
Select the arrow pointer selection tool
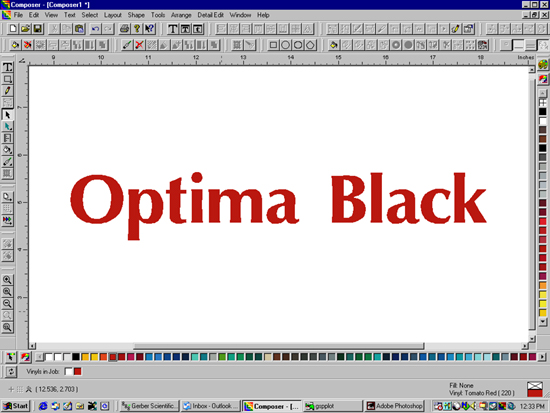pyautogui.click(x=7, y=115)
